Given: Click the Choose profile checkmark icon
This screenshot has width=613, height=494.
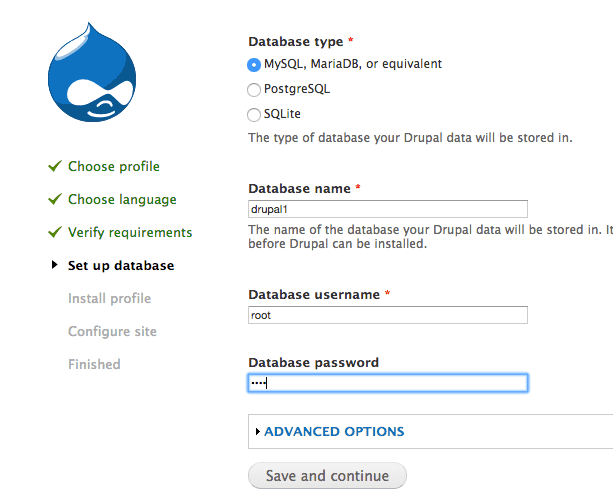Looking at the screenshot, I should (x=55, y=166).
